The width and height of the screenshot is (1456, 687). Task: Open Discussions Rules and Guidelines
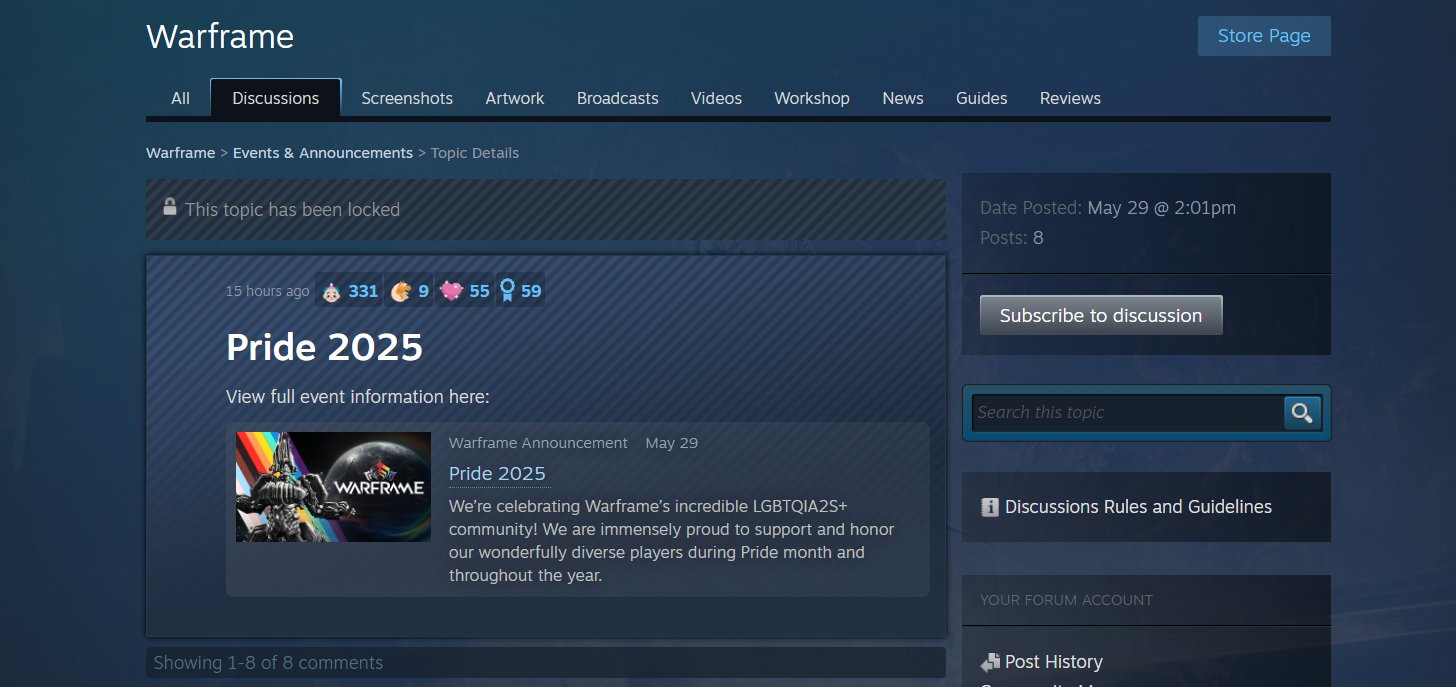(1138, 507)
